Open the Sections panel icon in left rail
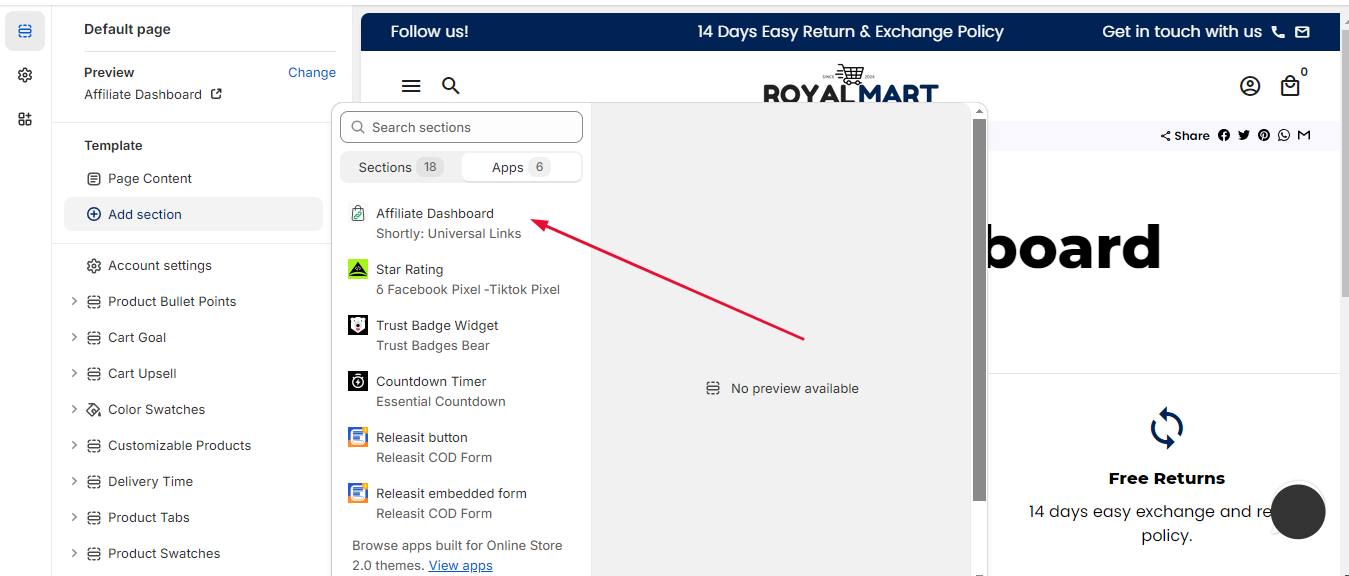The image size is (1349, 576). coord(25,31)
